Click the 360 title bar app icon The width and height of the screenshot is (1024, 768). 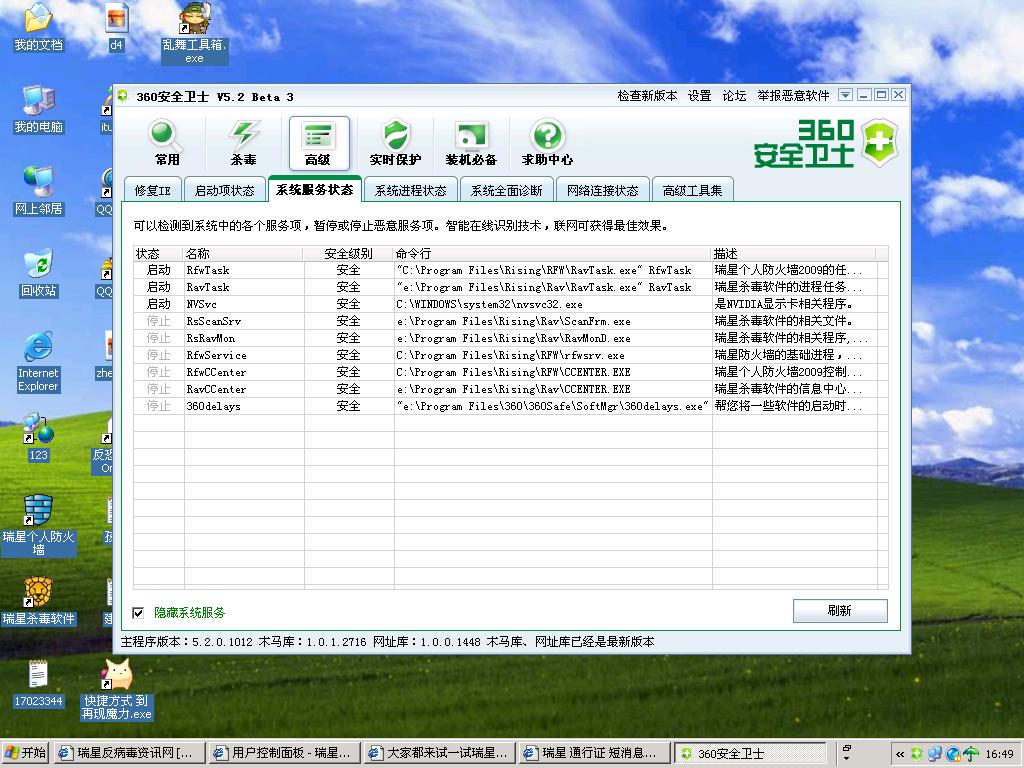pyautogui.click(x=123, y=96)
